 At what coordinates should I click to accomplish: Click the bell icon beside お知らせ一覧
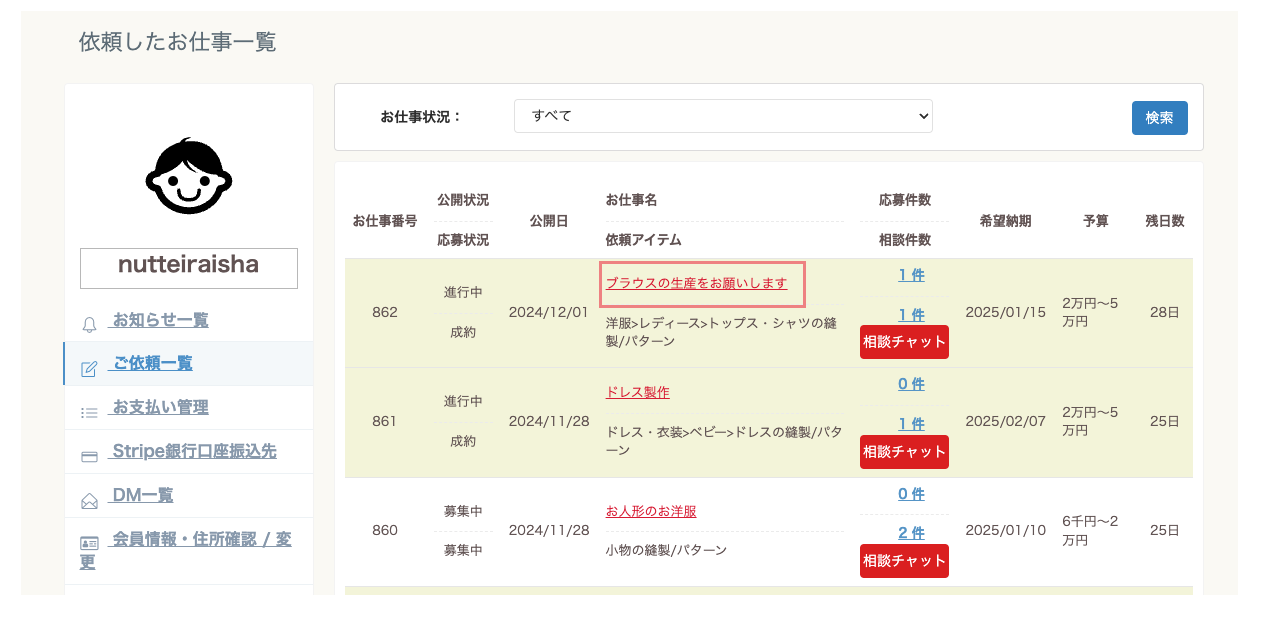(x=89, y=324)
